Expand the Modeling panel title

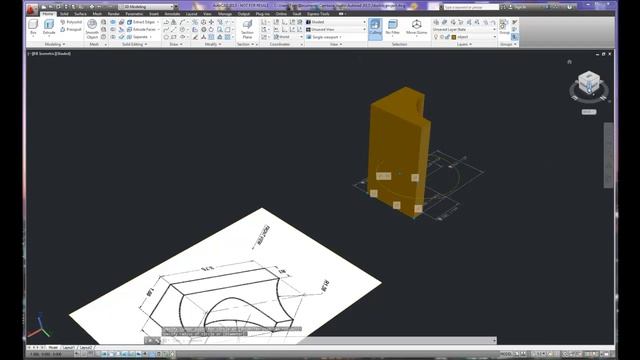pyautogui.click(x=54, y=44)
